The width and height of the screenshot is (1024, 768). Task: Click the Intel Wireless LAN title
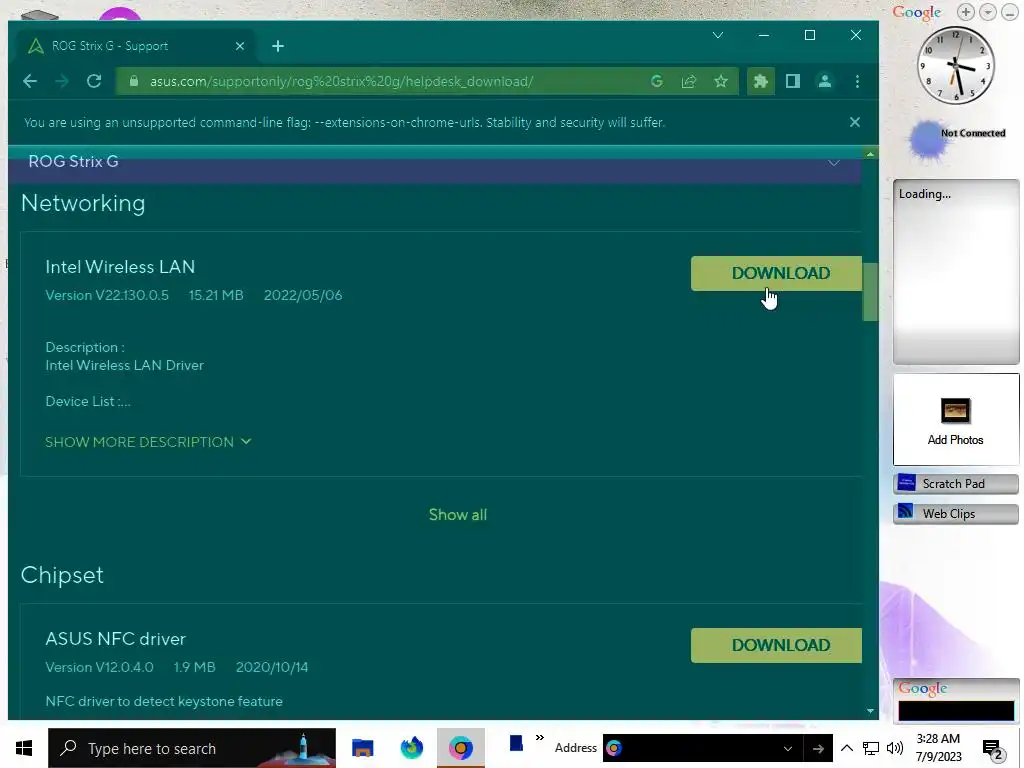[120, 267]
